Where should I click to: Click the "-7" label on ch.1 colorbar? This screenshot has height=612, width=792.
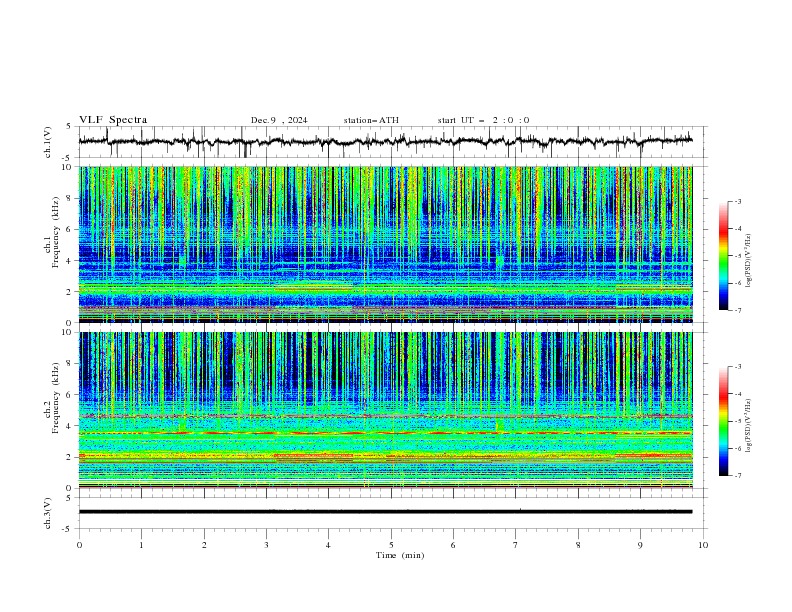(738, 310)
